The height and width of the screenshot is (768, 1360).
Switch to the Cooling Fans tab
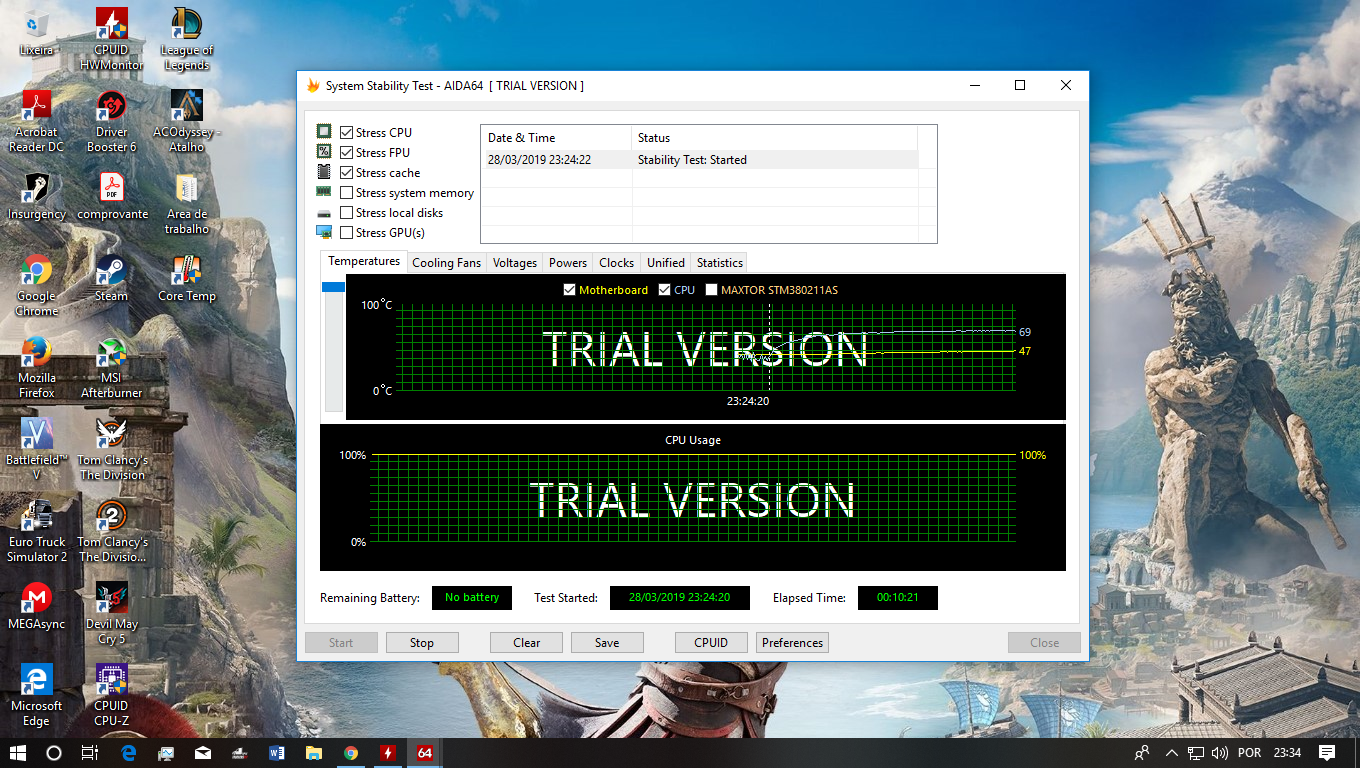point(446,263)
